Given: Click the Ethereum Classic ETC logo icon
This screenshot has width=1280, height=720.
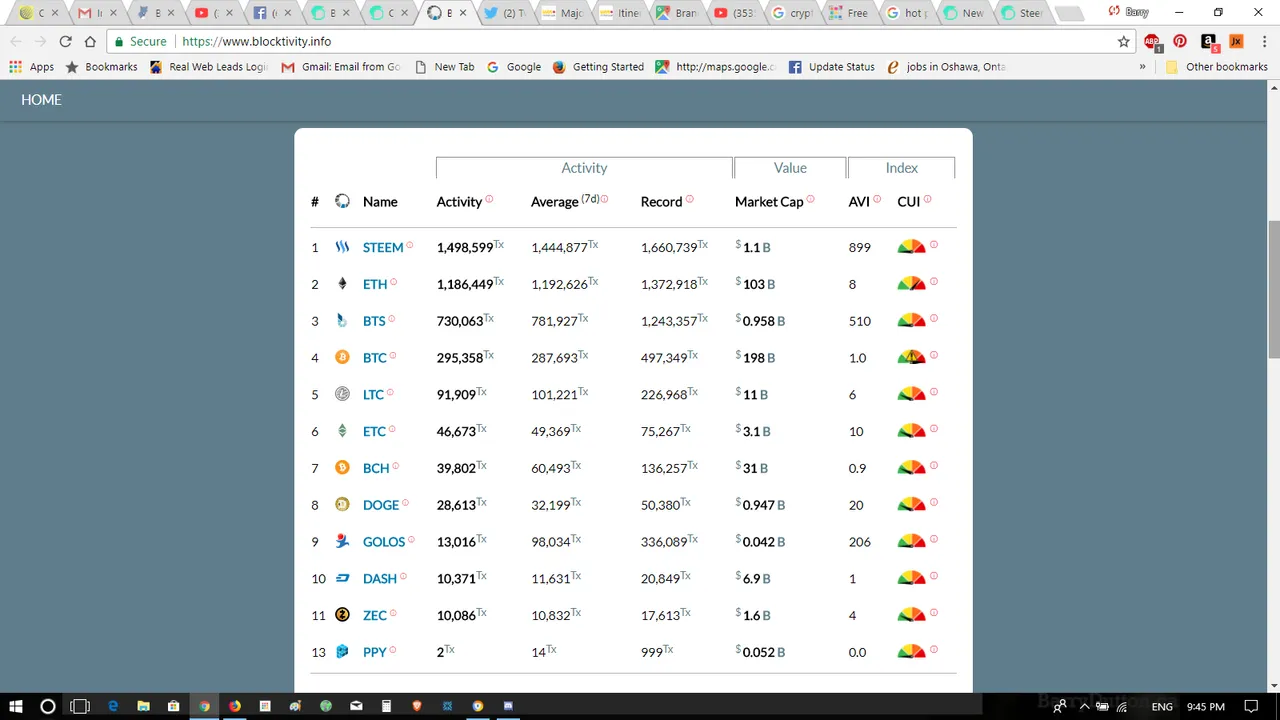Looking at the screenshot, I should click(342, 431).
